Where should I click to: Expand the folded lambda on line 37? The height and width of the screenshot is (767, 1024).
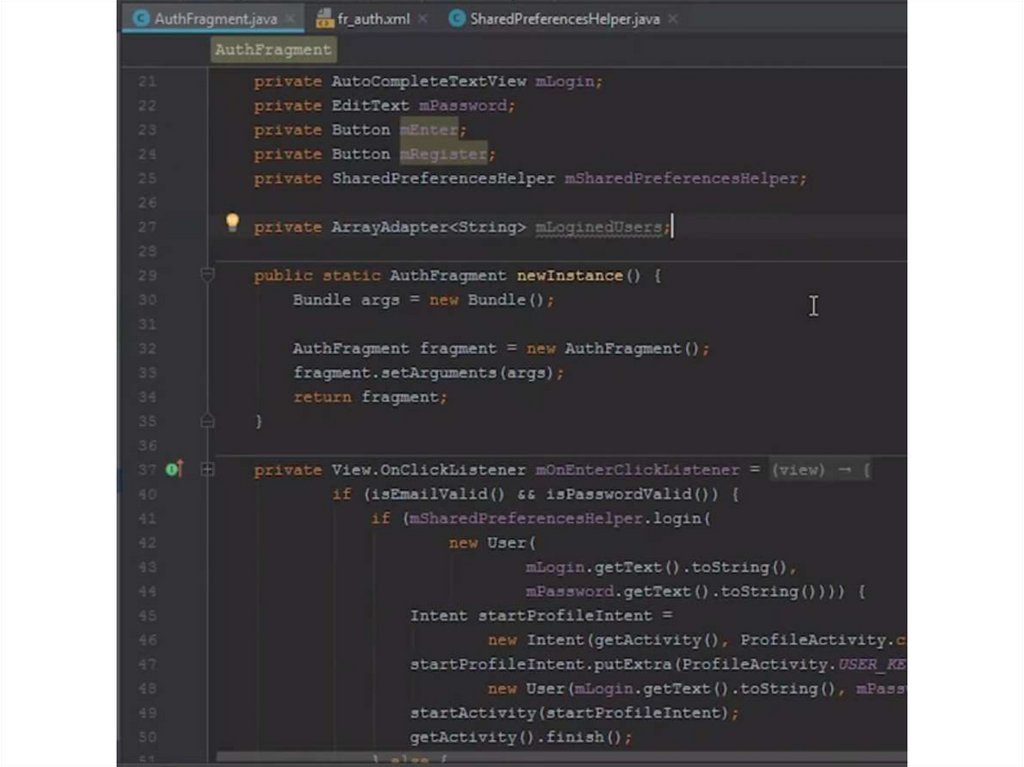[x=208, y=469]
